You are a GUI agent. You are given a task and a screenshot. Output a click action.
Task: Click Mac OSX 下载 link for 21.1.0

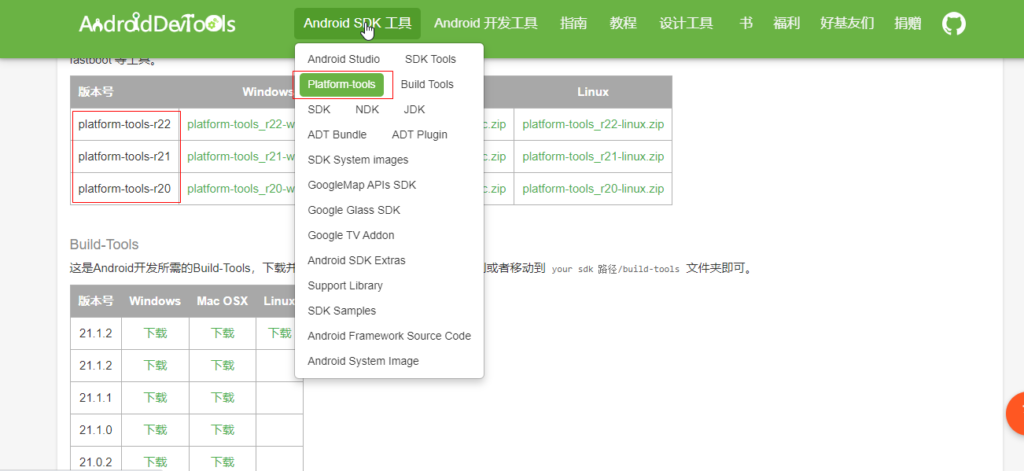tap(222, 430)
